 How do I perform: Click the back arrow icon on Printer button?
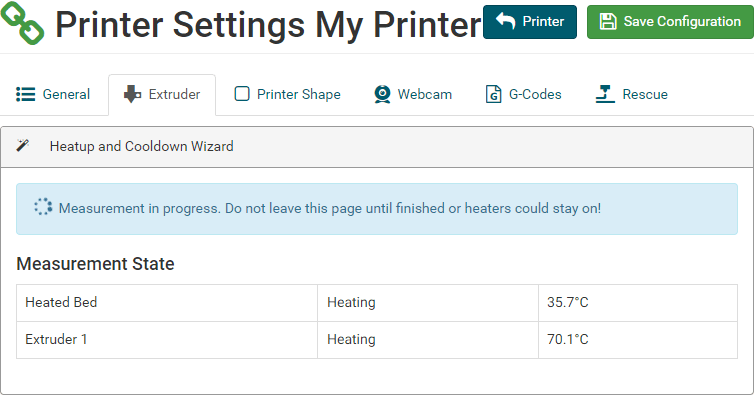click(x=505, y=21)
